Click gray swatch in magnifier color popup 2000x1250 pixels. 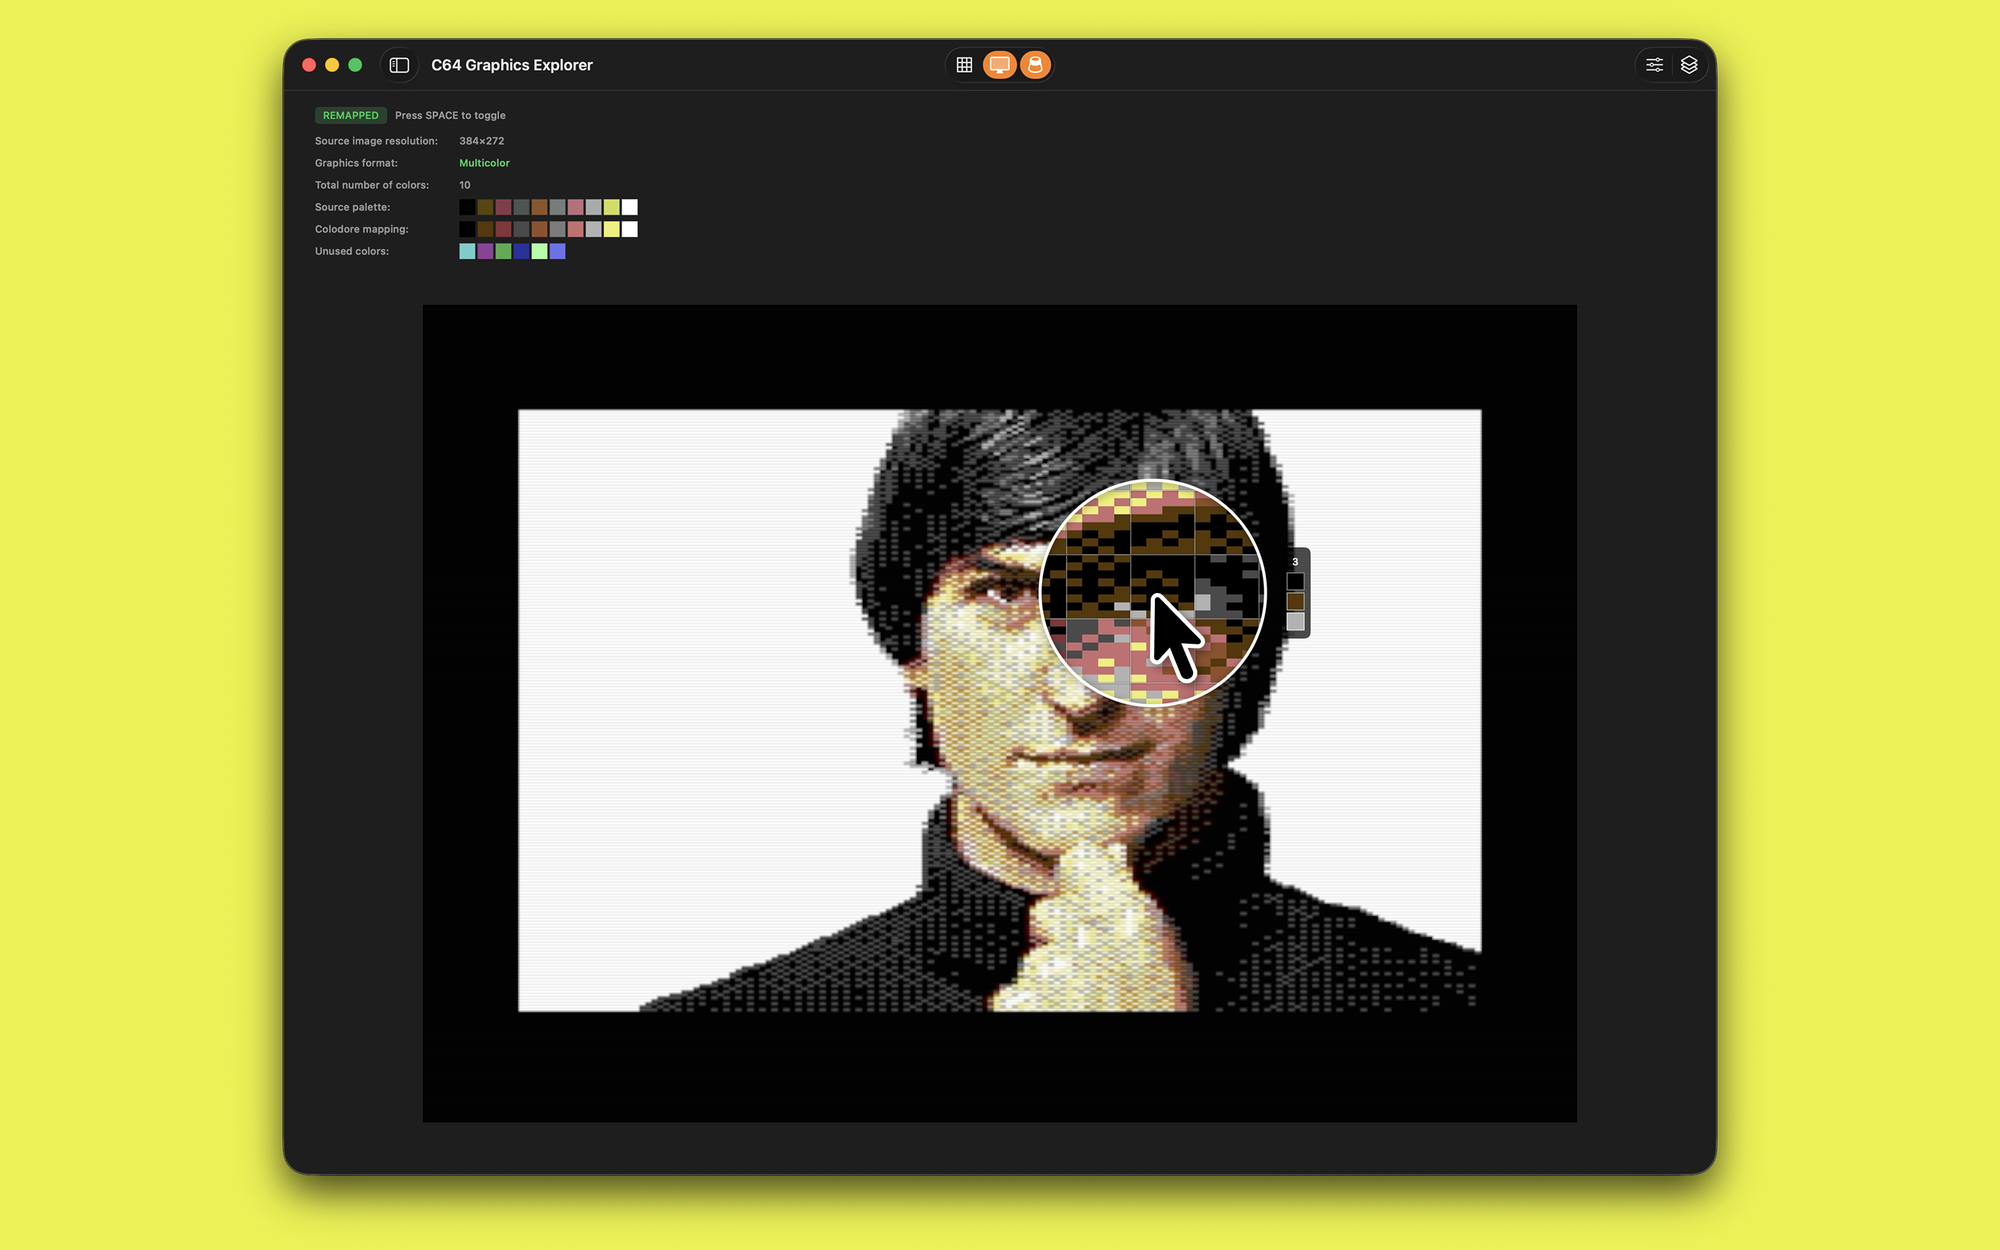point(1295,621)
